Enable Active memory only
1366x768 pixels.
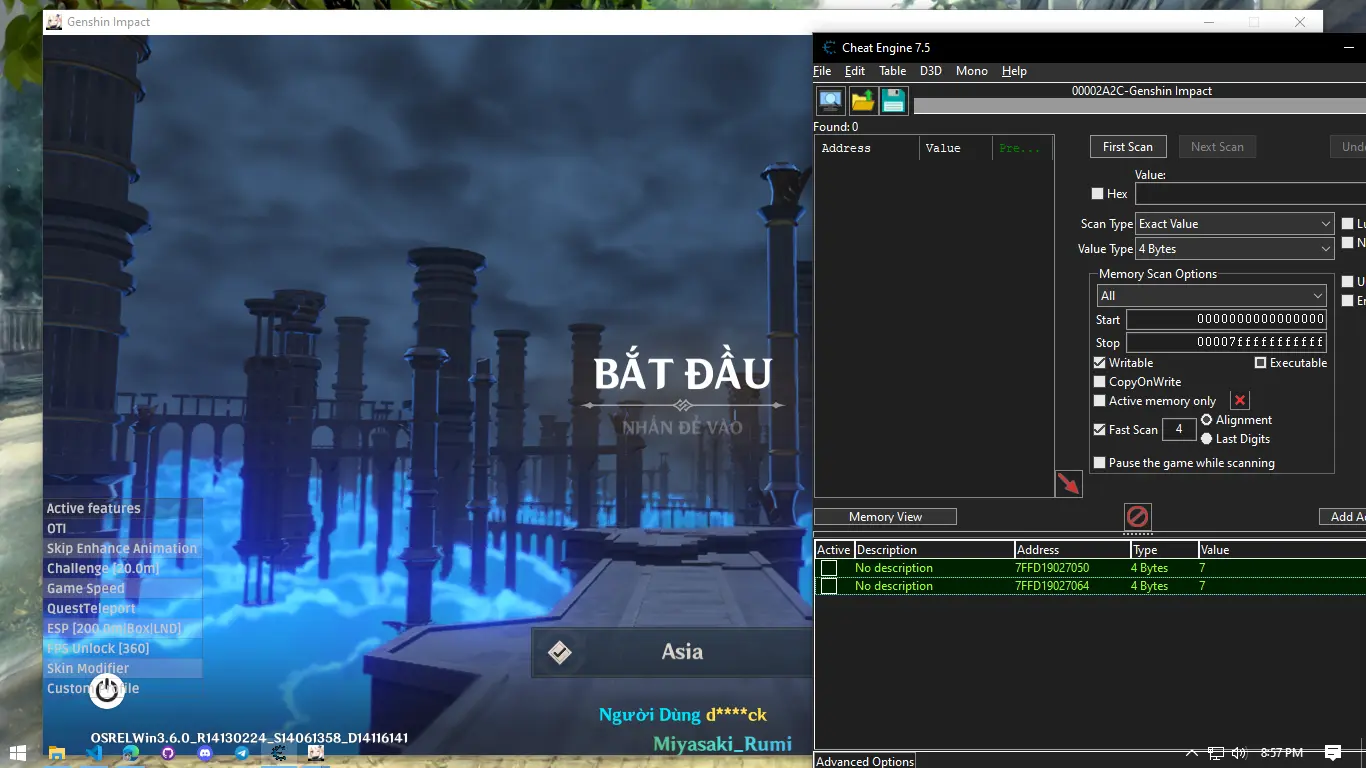click(1100, 401)
